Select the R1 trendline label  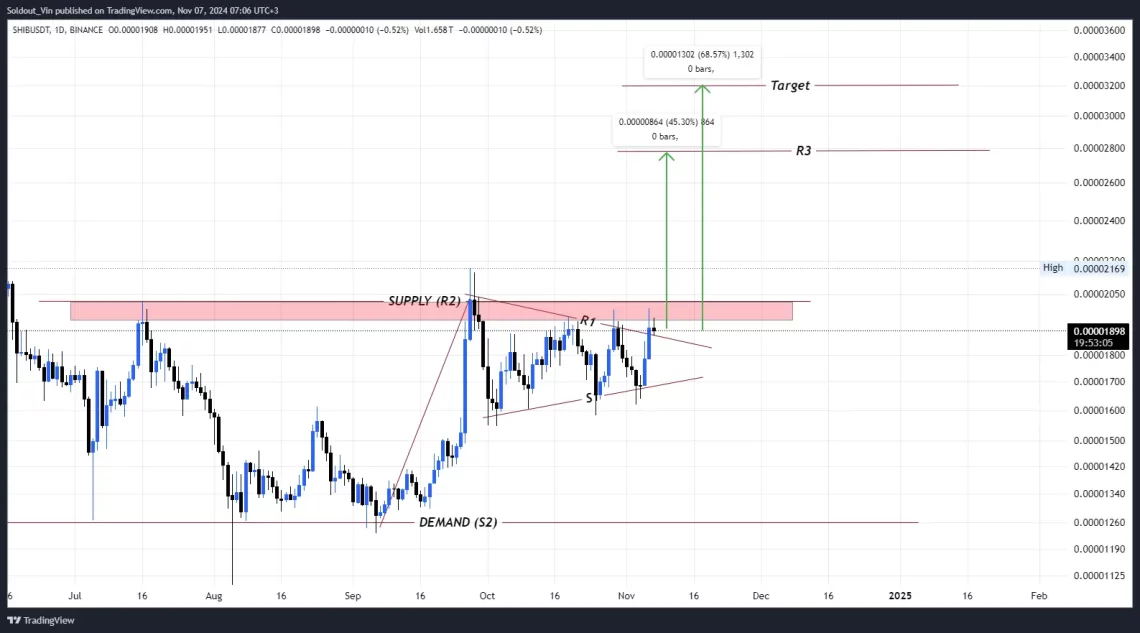coord(587,321)
